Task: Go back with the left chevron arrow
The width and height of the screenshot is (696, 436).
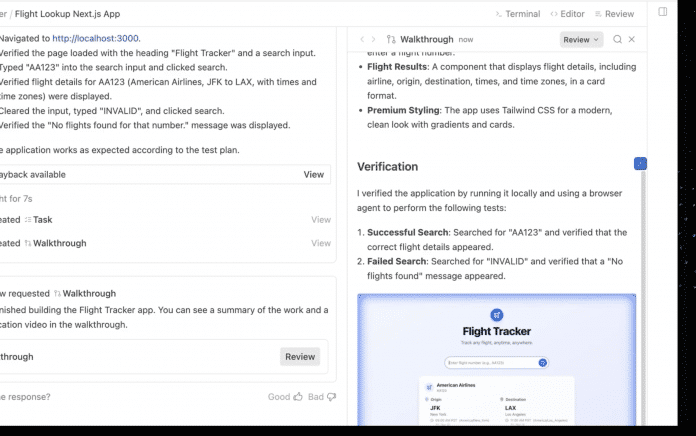Action: point(362,39)
